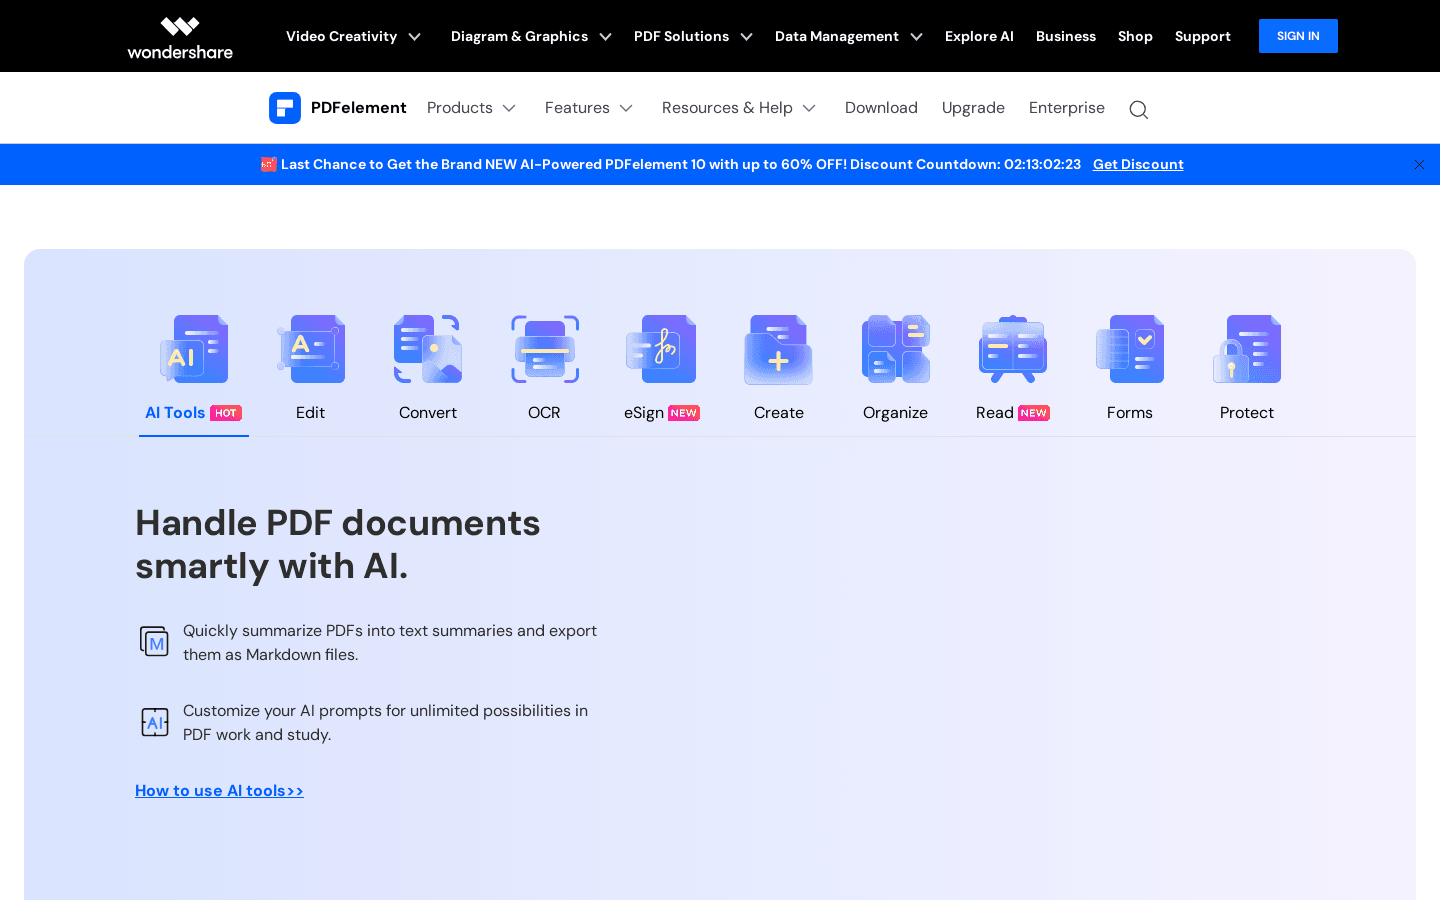Open the Edit PDF tool icon
Screen dimensions: 1440x900
click(310, 349)
